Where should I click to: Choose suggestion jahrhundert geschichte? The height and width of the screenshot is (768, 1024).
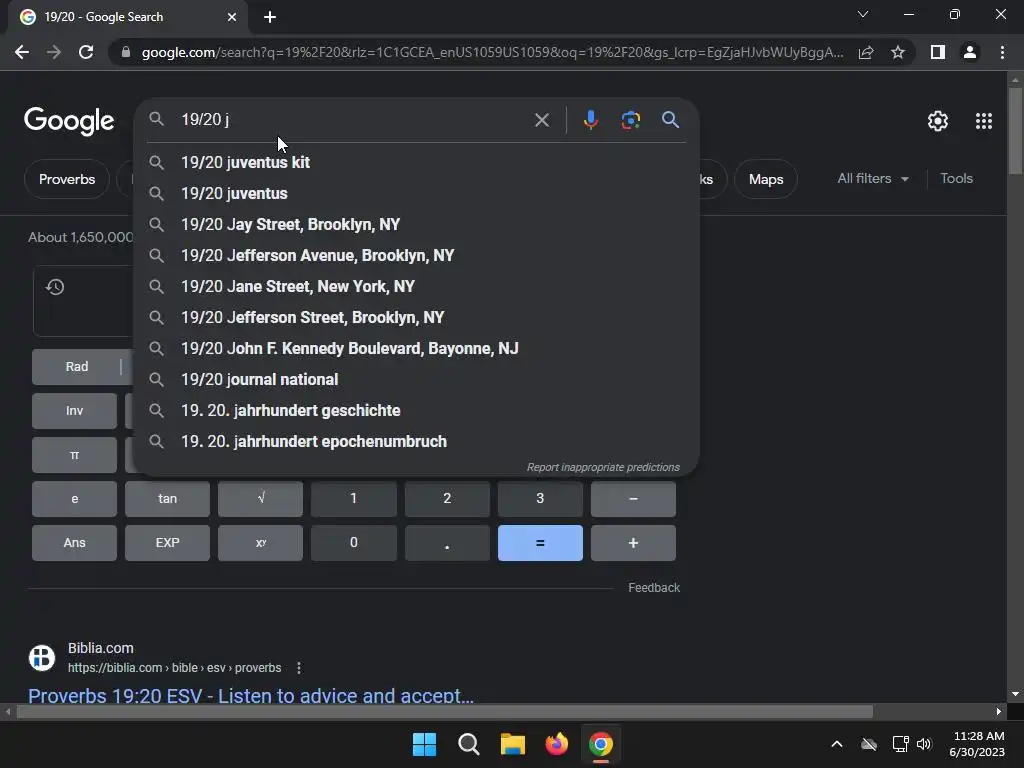coord(416,411)
